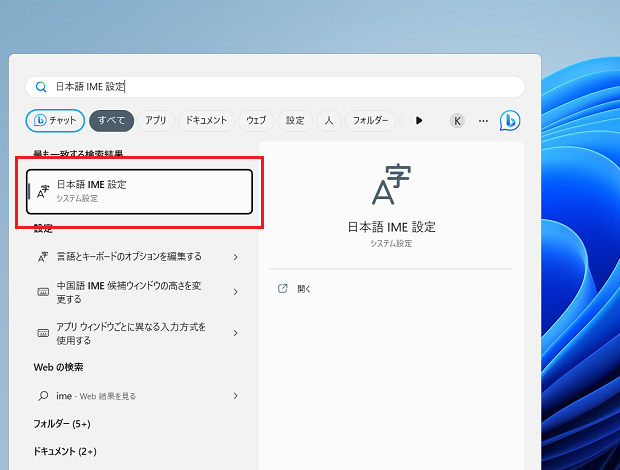Switch to the 人 filter tab
The height and width of the screenshot is (470, 620).
click(329, 121)
